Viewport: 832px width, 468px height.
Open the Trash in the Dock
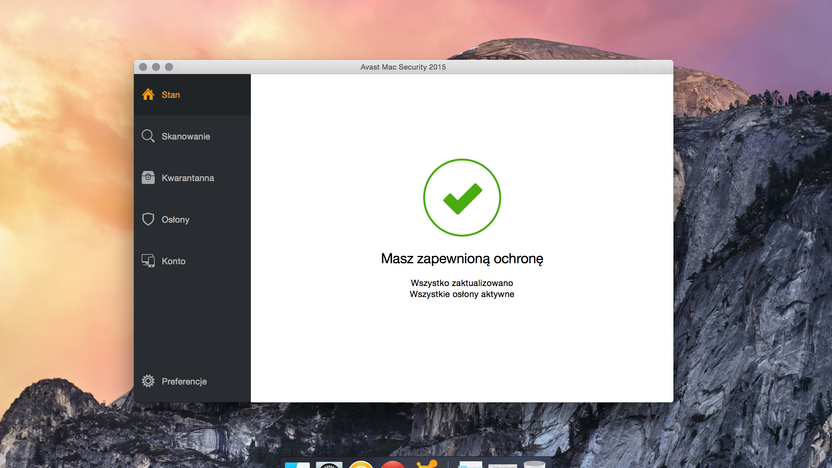tap(534, 465)
